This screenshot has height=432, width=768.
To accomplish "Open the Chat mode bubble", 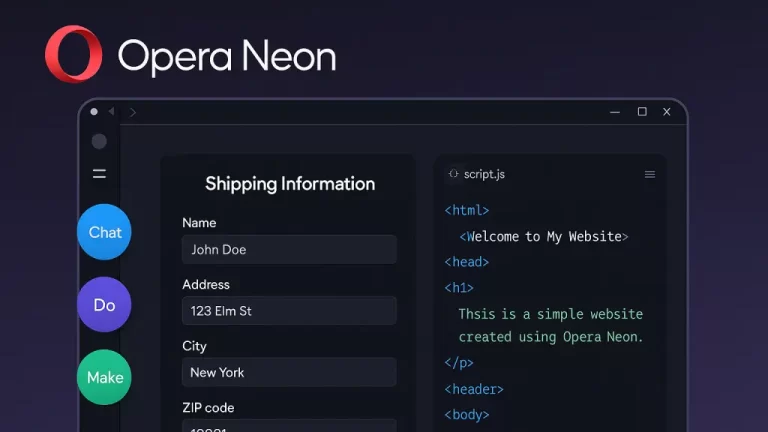I will coord(104,232).
